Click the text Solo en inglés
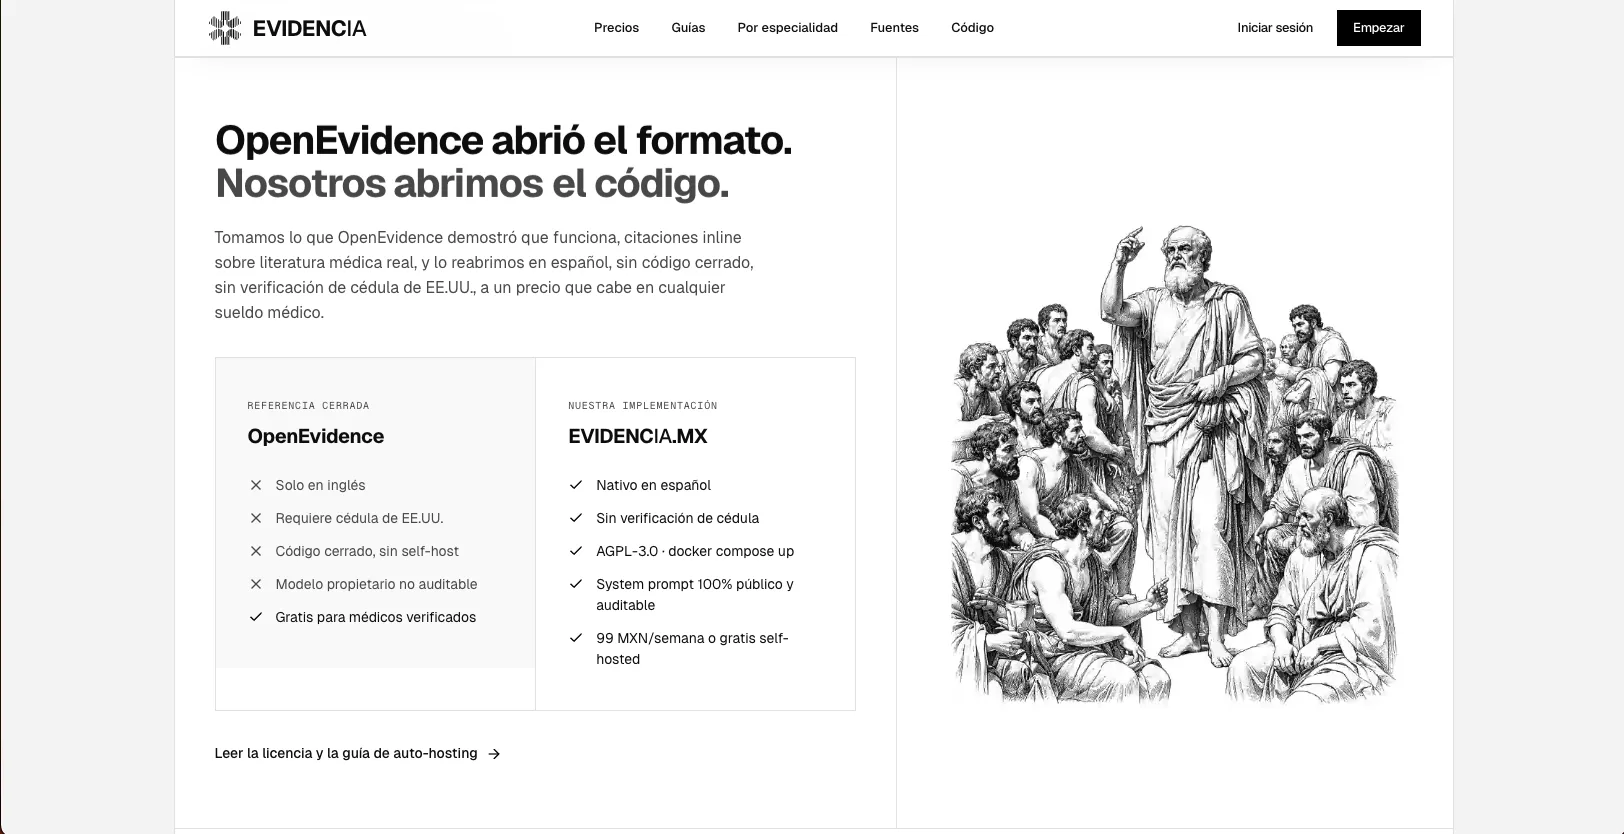This screenshot has width=1624, height=834. pos(320,485)
